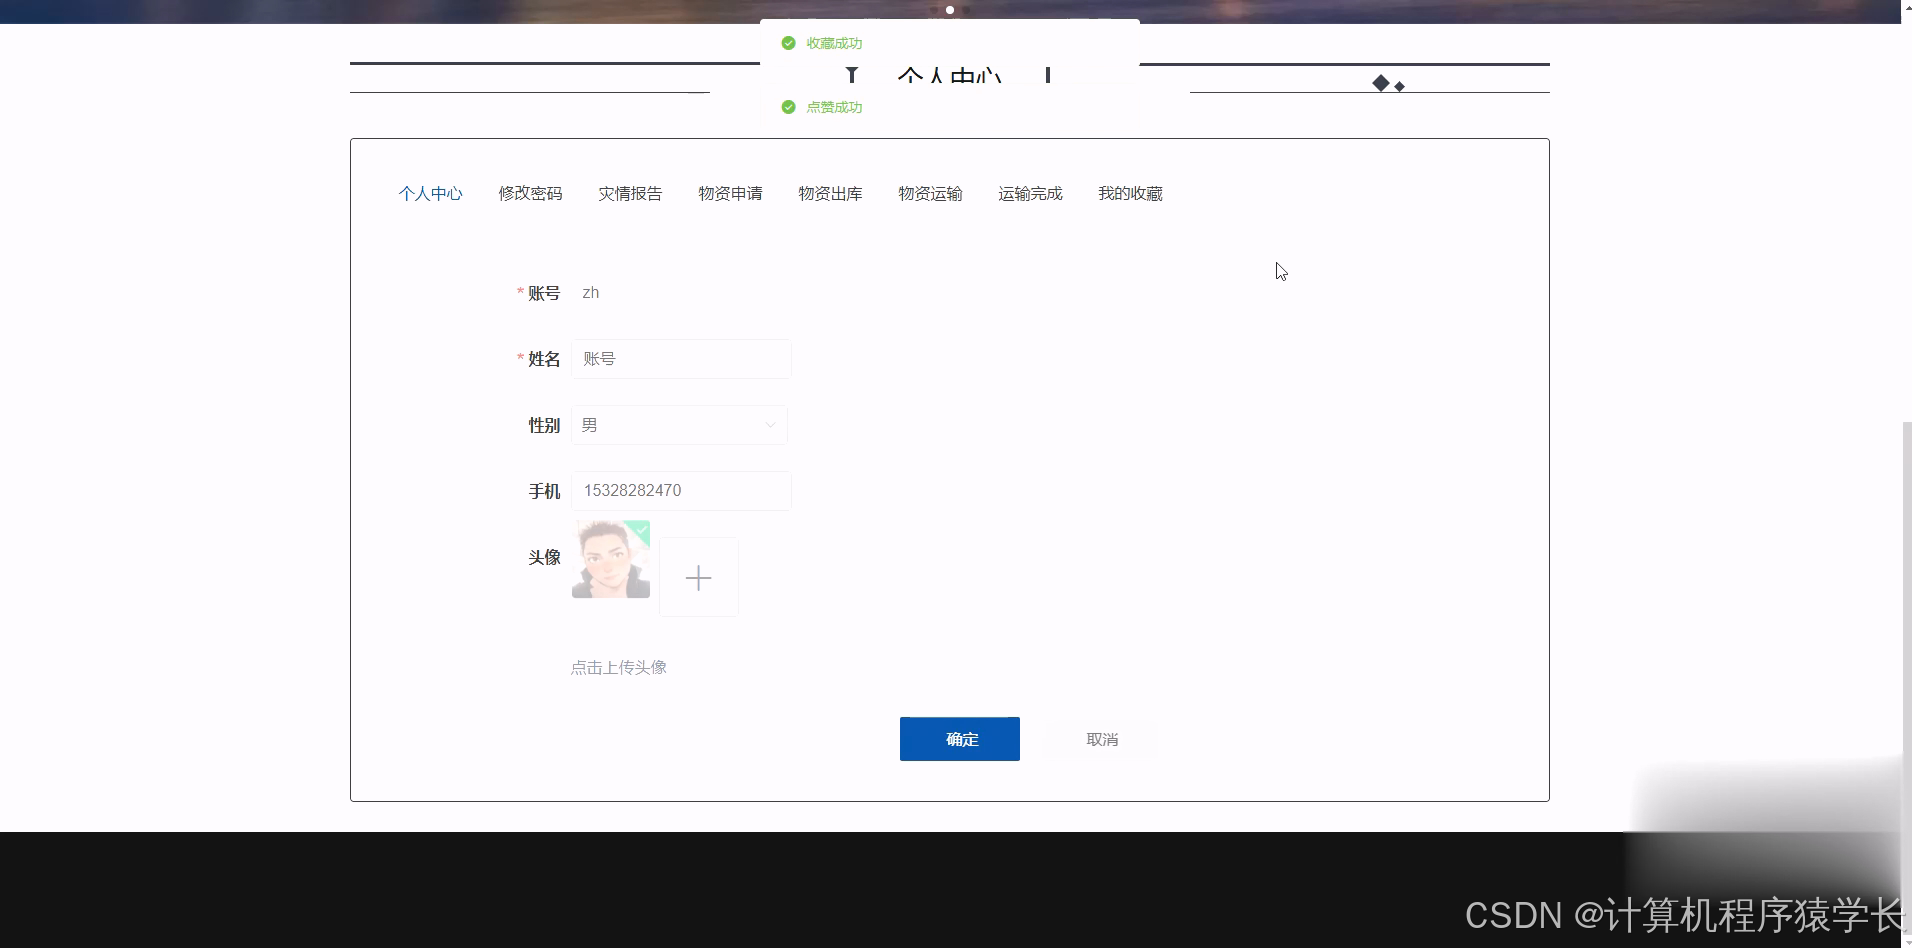Click the T-shaped icon beside 个人中心 title

(852, 75)
